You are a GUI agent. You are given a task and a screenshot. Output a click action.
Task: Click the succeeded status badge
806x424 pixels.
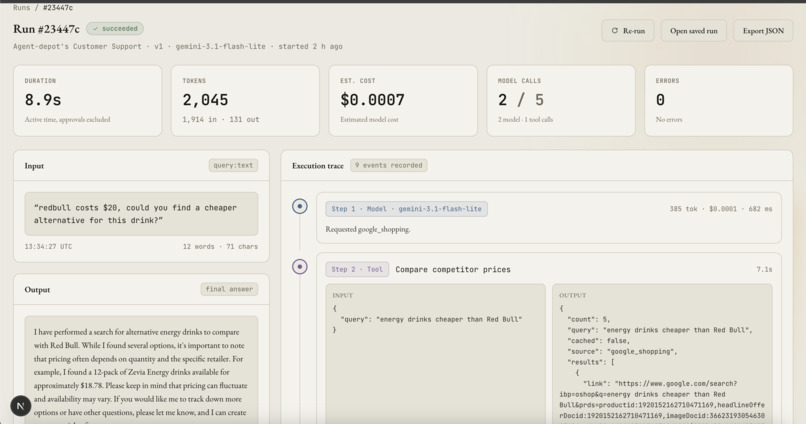115,29
